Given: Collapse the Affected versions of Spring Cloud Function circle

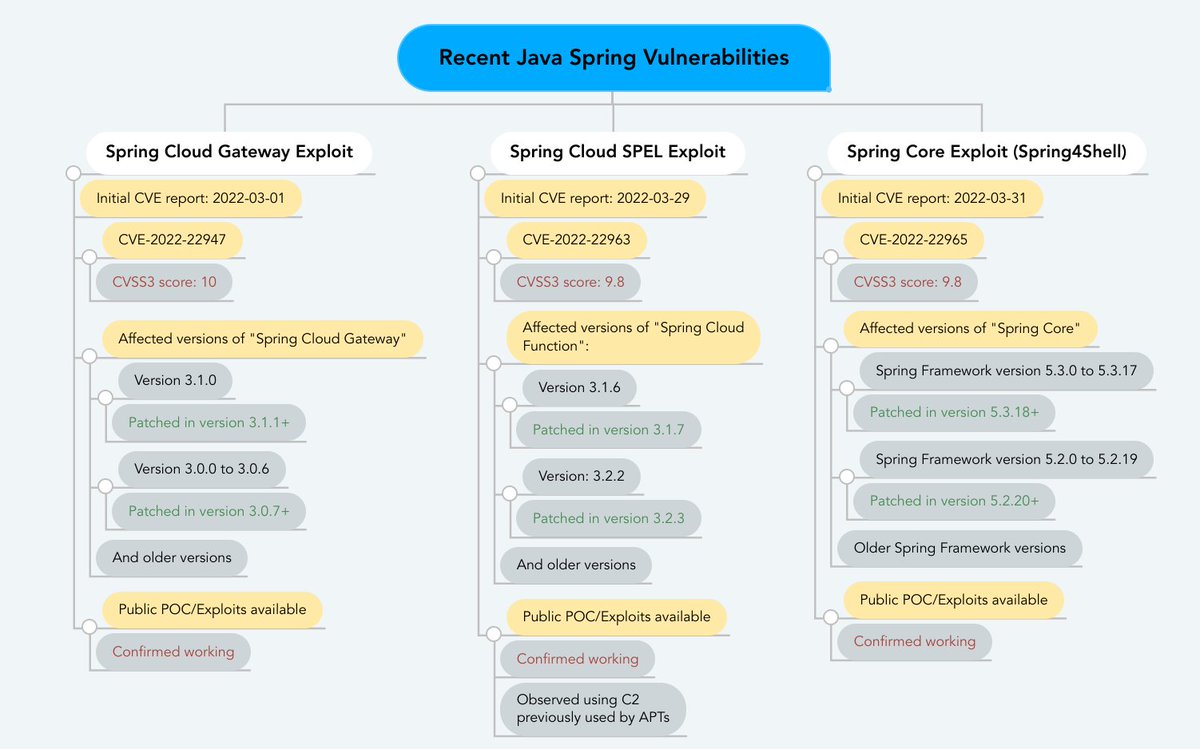Looking at the screenshot, I should [x=493, y=364].
